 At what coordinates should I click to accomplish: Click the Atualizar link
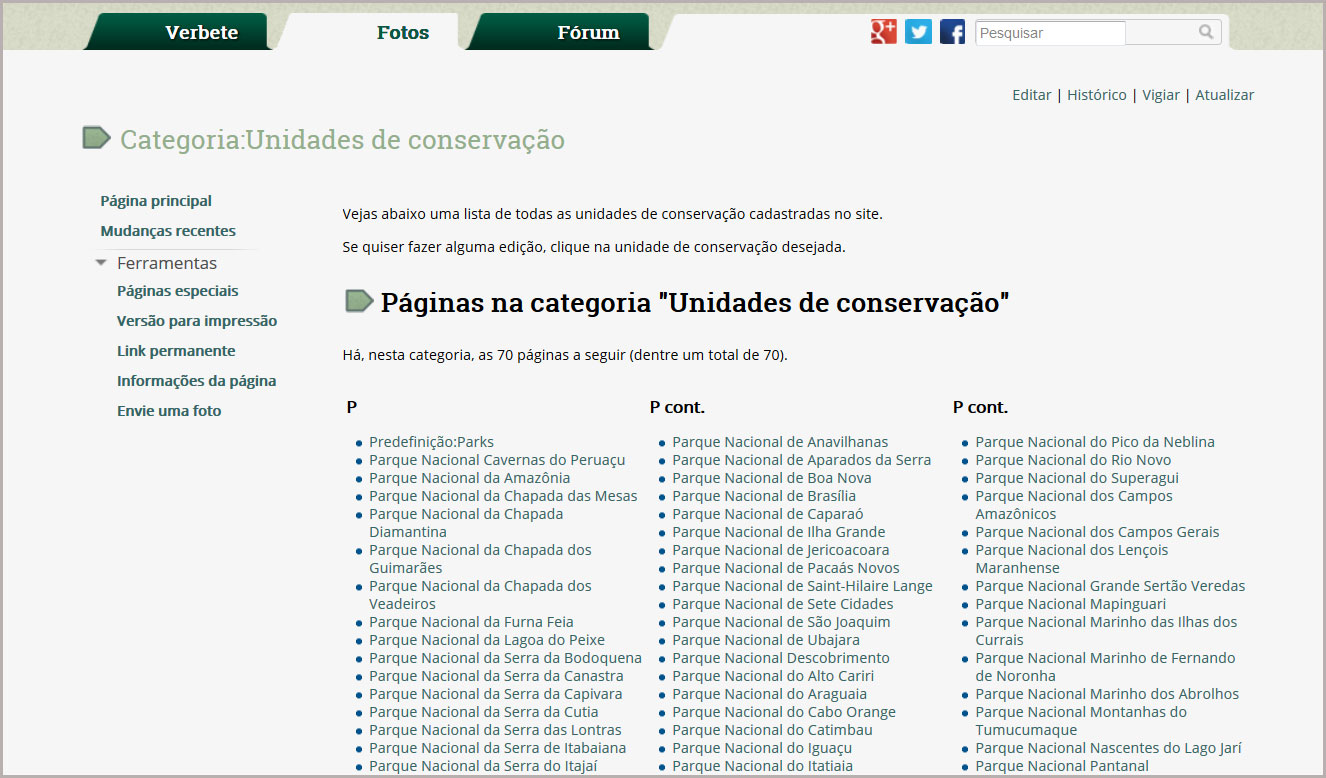(x=1224, y=95)
